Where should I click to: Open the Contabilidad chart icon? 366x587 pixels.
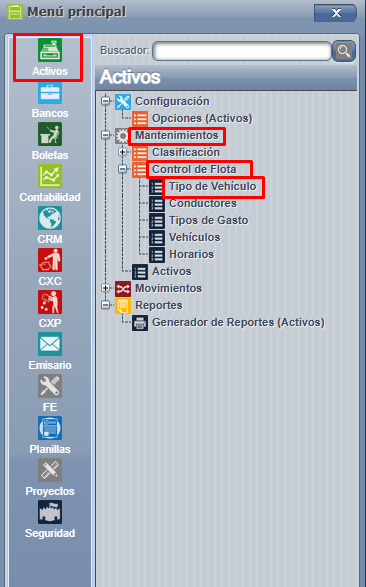coord(50,176)
